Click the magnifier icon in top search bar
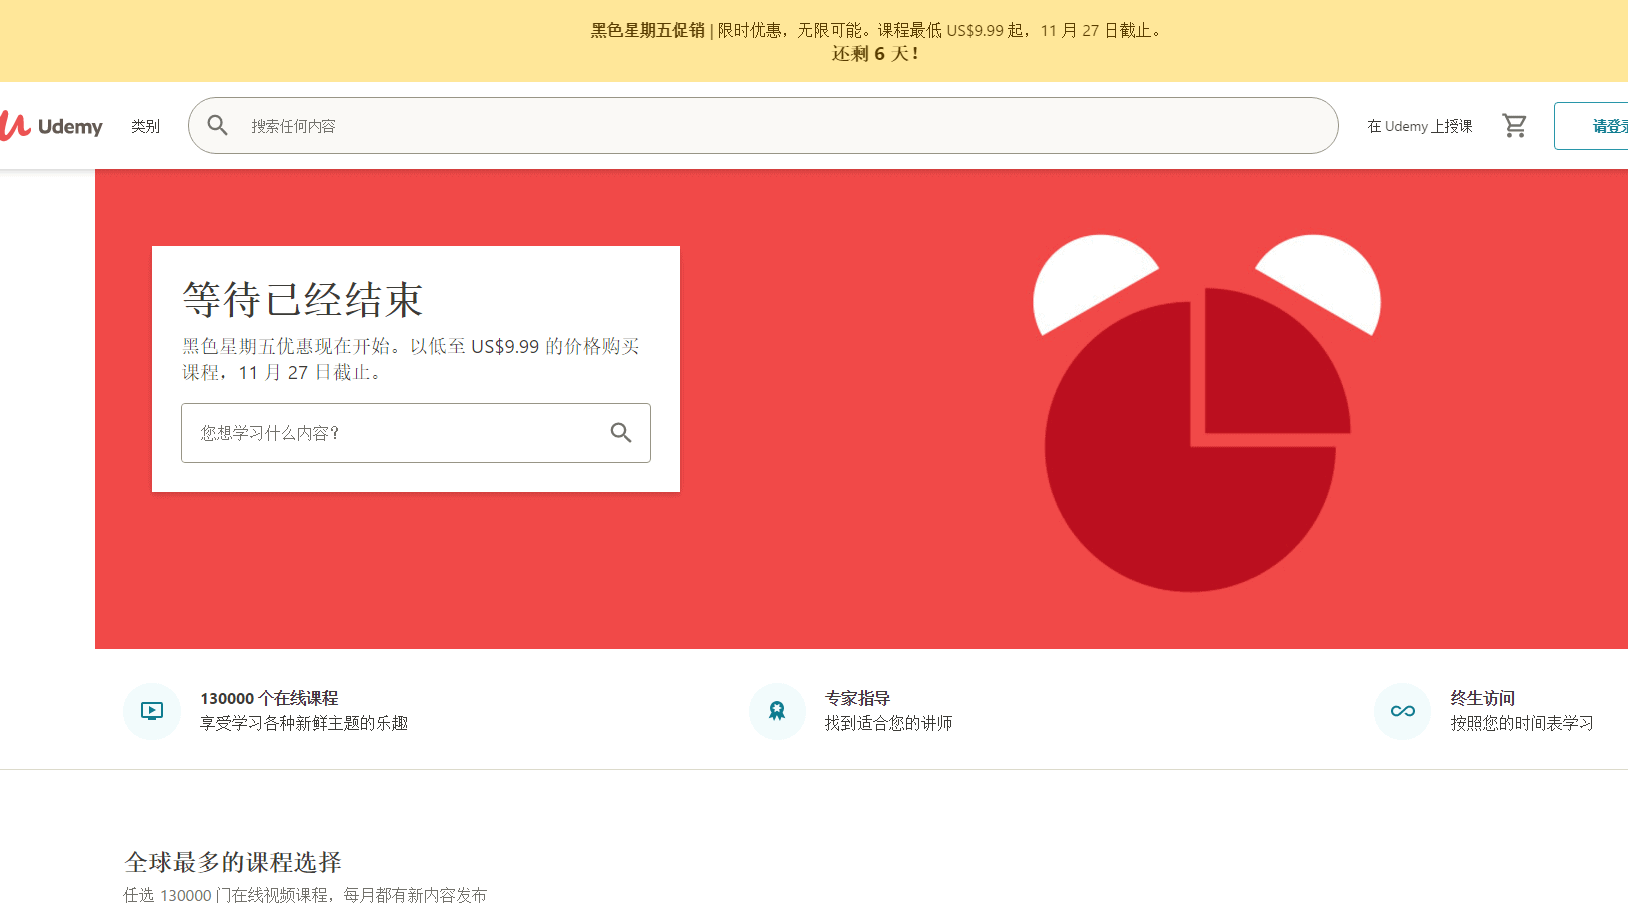The height and width of the screenshot is (906, 1628). pos(218,125)
